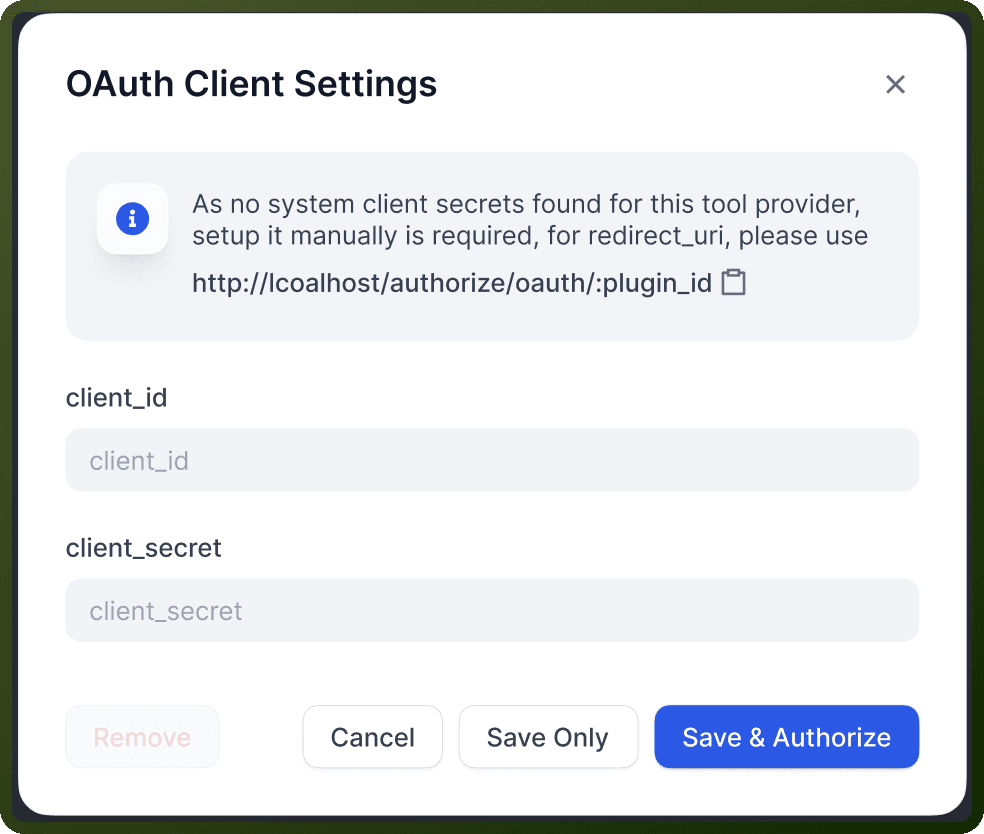Screen dimensions: 984x834
Task: Focus the client_secret input field
Action: coord(492,610)
